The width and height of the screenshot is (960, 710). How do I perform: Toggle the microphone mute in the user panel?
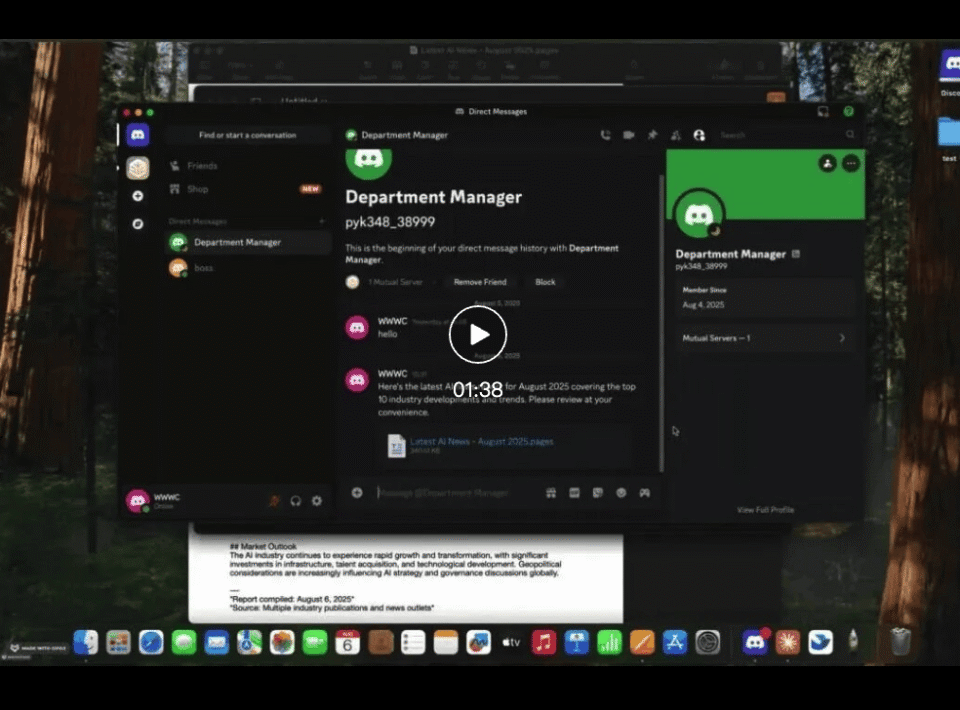point(274,501)
